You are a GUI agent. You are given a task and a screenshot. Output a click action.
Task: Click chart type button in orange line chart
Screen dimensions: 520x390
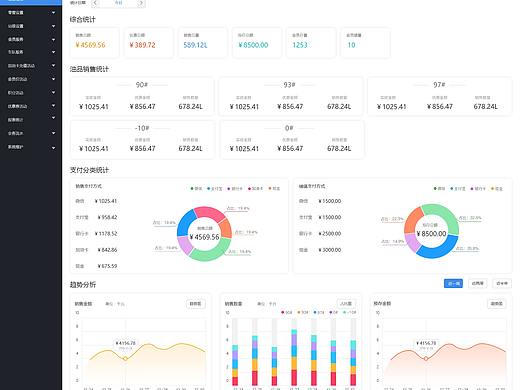[497, 304]
